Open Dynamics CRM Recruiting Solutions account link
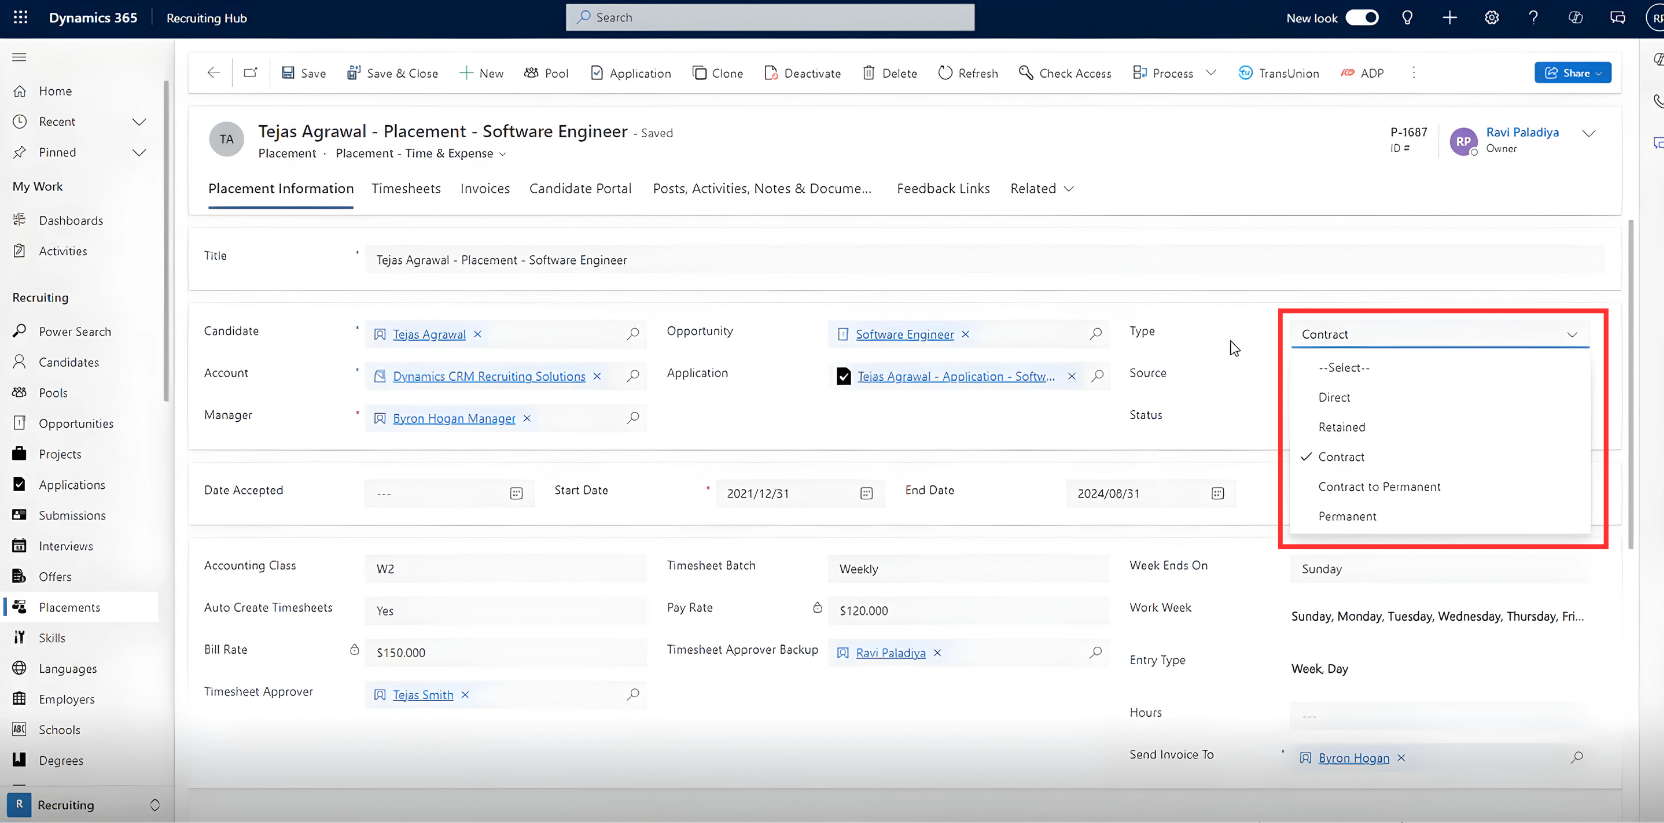 489,377
